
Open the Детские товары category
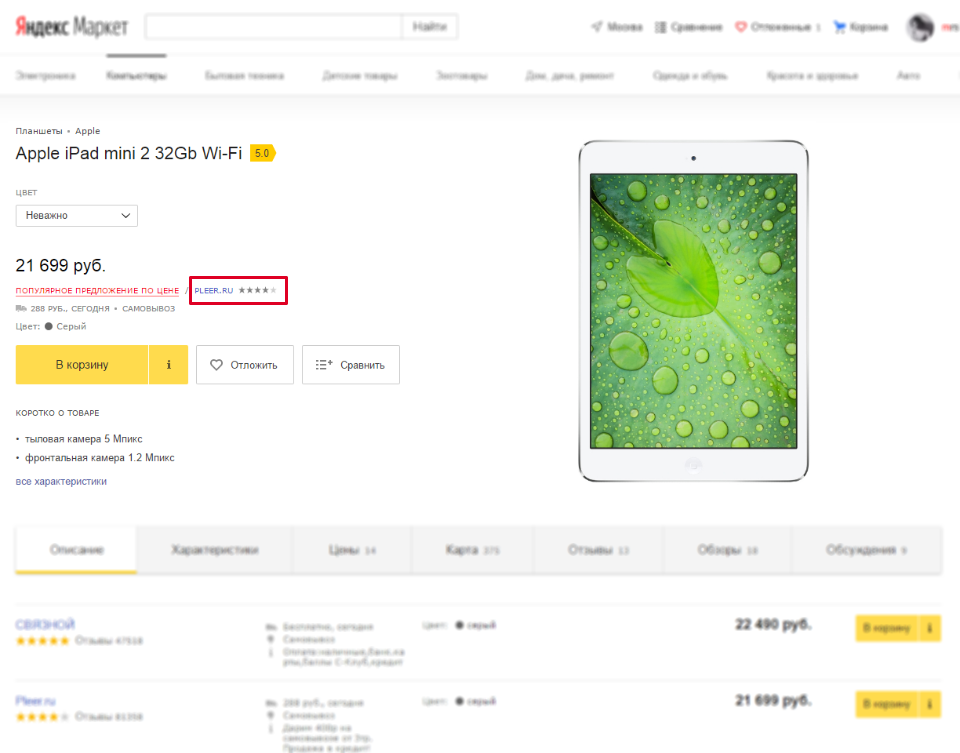point(360,76)
